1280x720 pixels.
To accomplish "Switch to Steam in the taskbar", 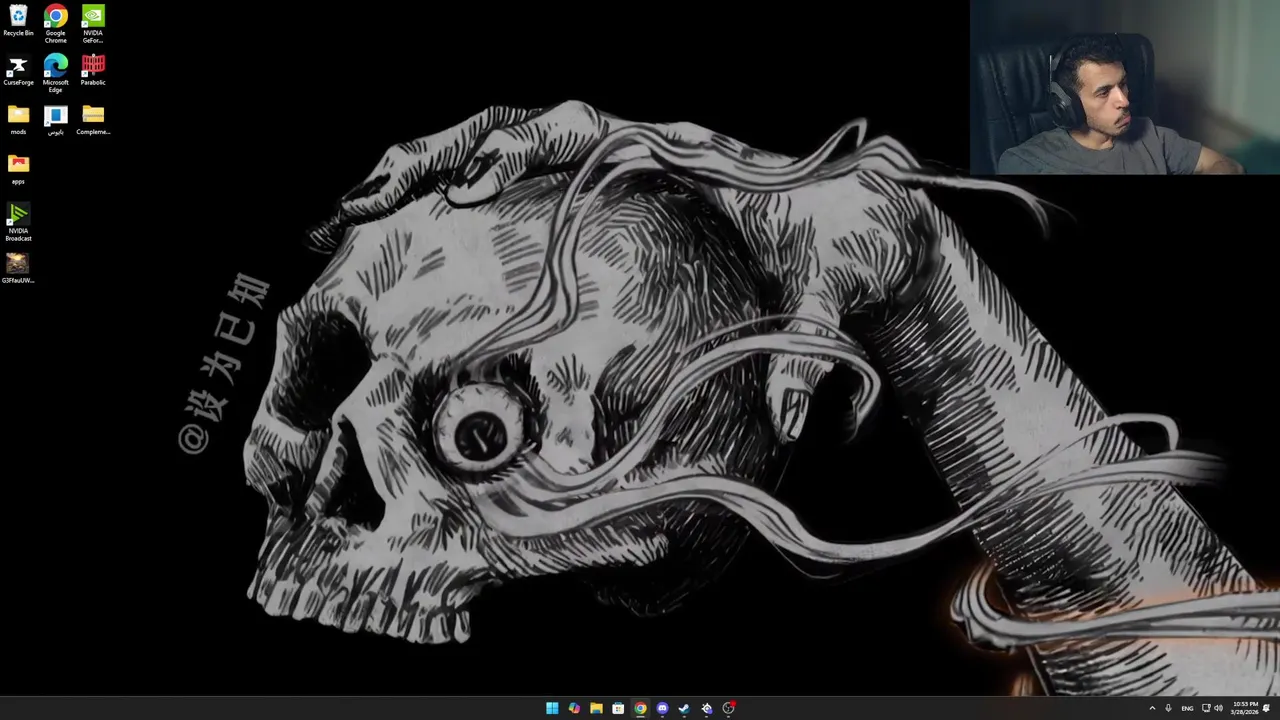I will [684, 708].
